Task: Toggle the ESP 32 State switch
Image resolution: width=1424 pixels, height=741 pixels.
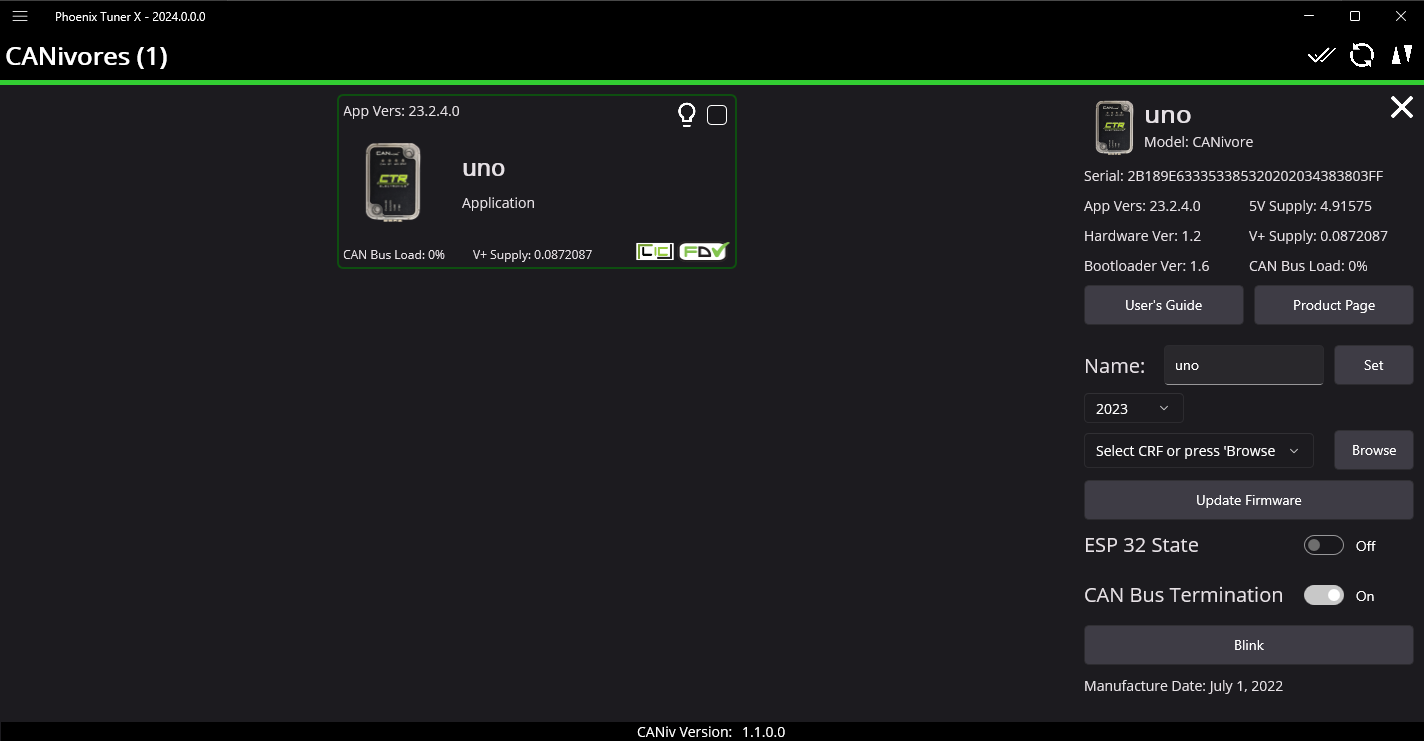Action: point(1324,545)
